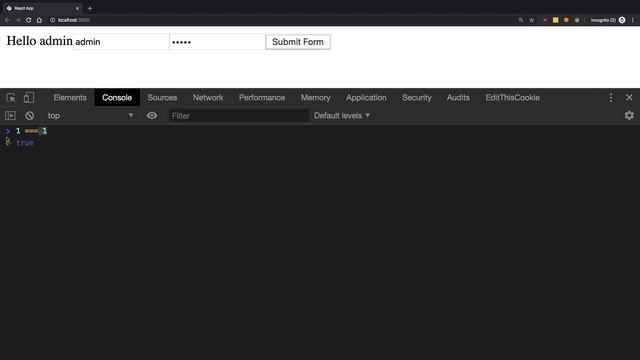Select the Console tab
This screenshot has width=640, height=360.
[x=117, y=98]
